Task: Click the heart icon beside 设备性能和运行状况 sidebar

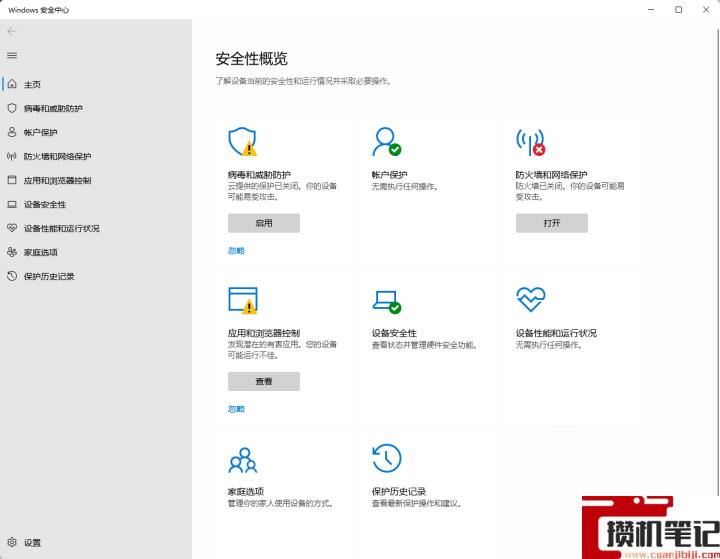Action: (x=12, y=228)
